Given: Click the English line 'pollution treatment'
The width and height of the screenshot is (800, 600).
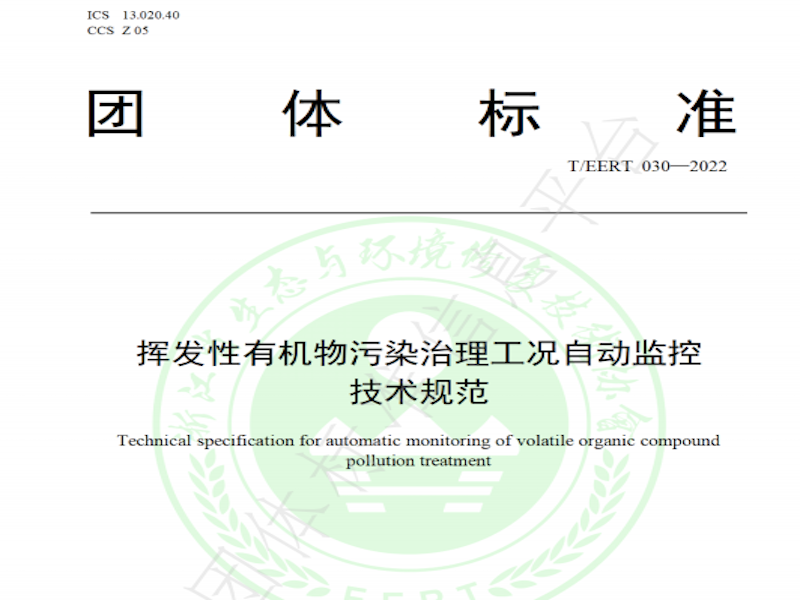Looking at the screenshot, I should coord(418,461).
